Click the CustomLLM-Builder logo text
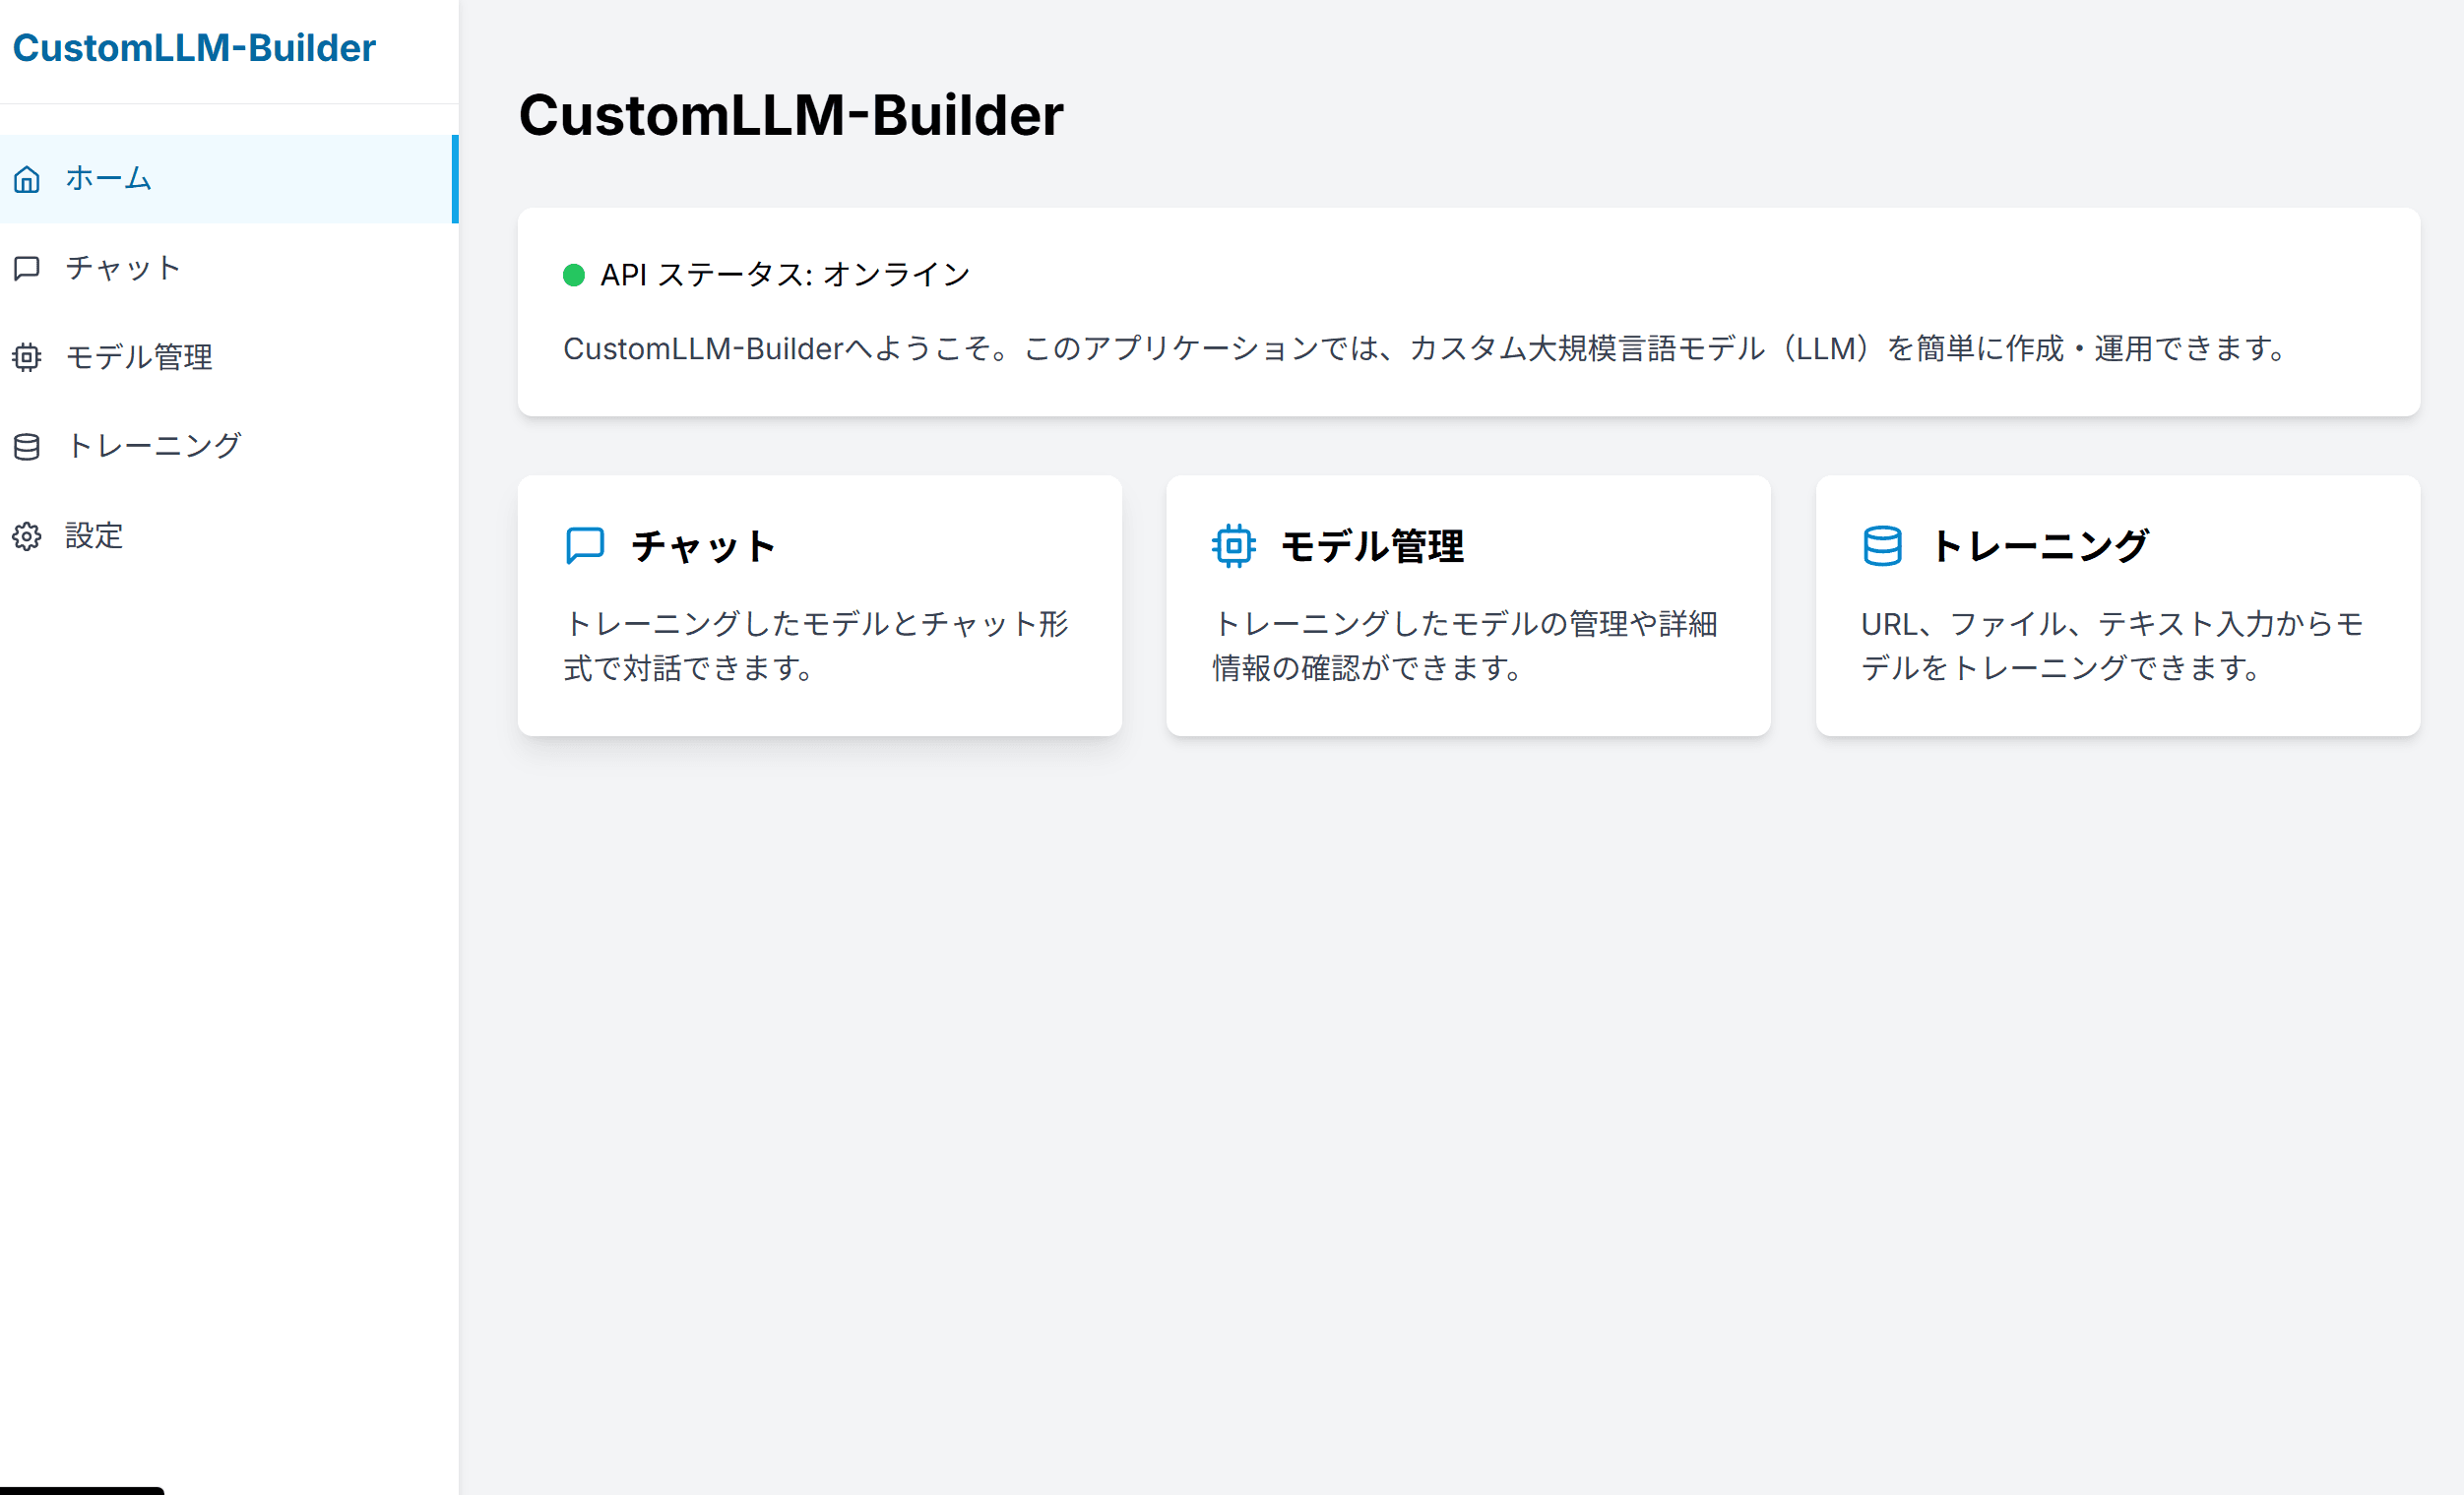Screen dimensions: 2464x1495 (x=196, y=47)
